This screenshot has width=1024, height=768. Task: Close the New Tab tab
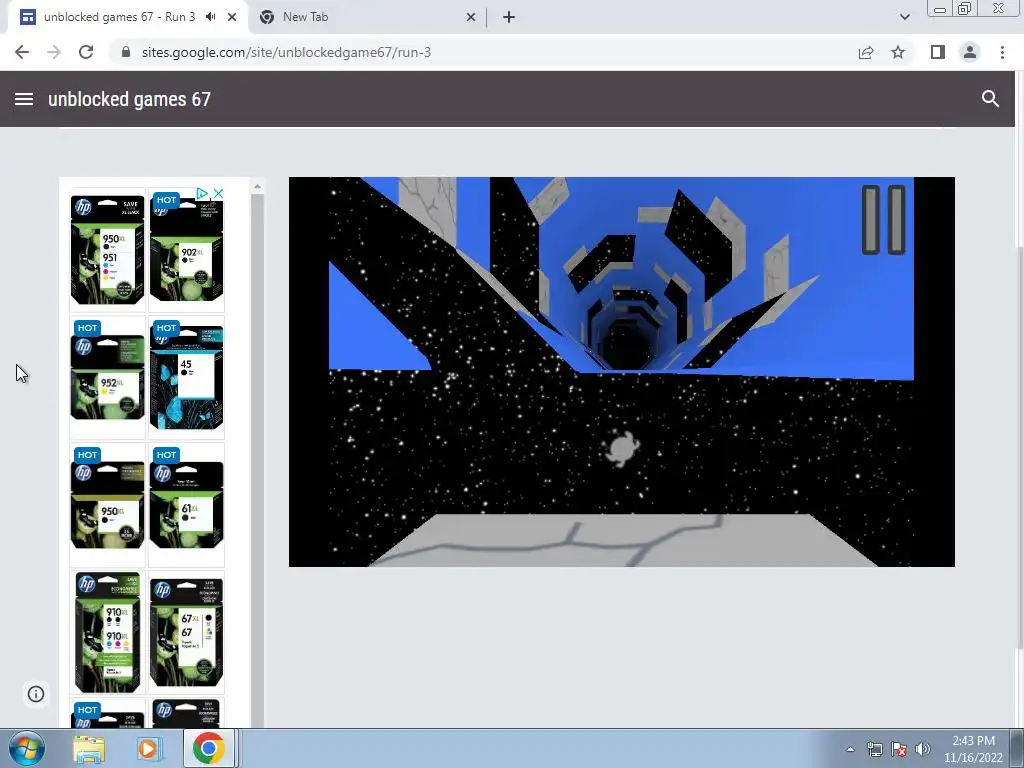click(471, 17)
